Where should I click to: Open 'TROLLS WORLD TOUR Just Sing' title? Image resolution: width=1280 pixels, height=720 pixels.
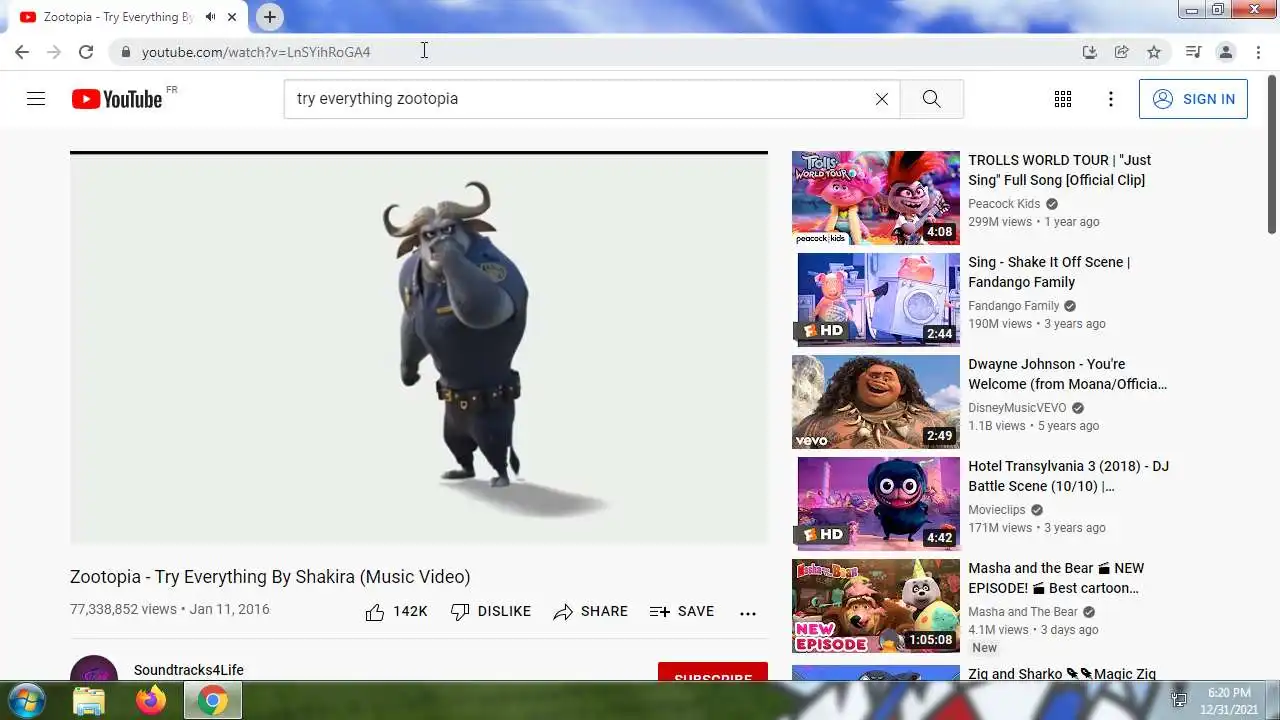tap(1059, 170)
